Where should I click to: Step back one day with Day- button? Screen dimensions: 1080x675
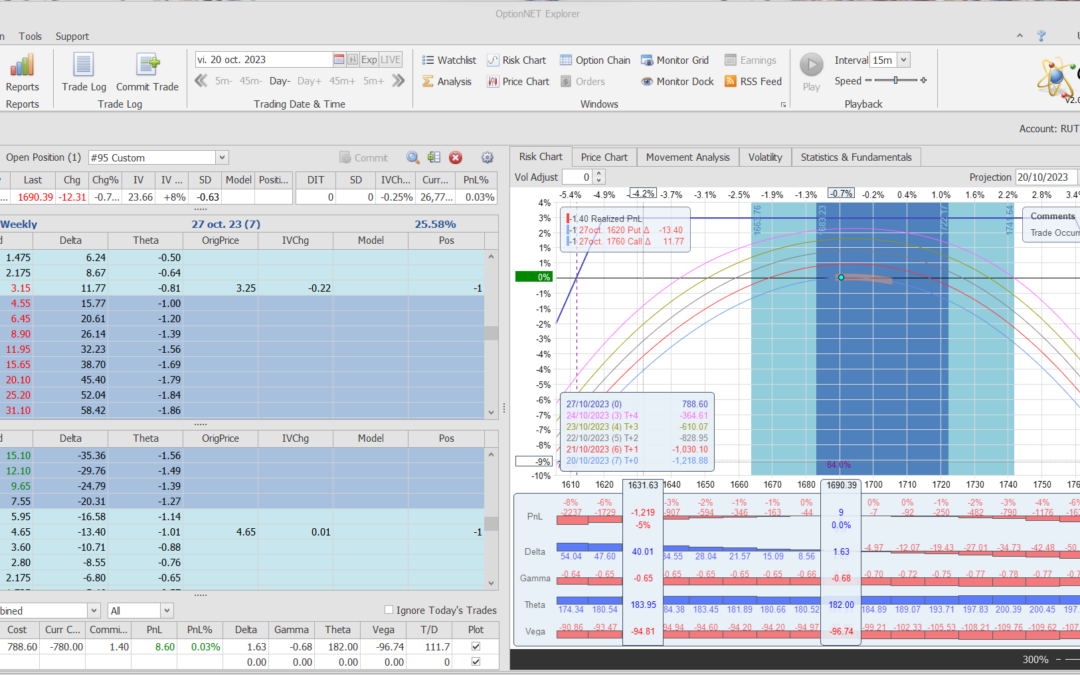279,81
